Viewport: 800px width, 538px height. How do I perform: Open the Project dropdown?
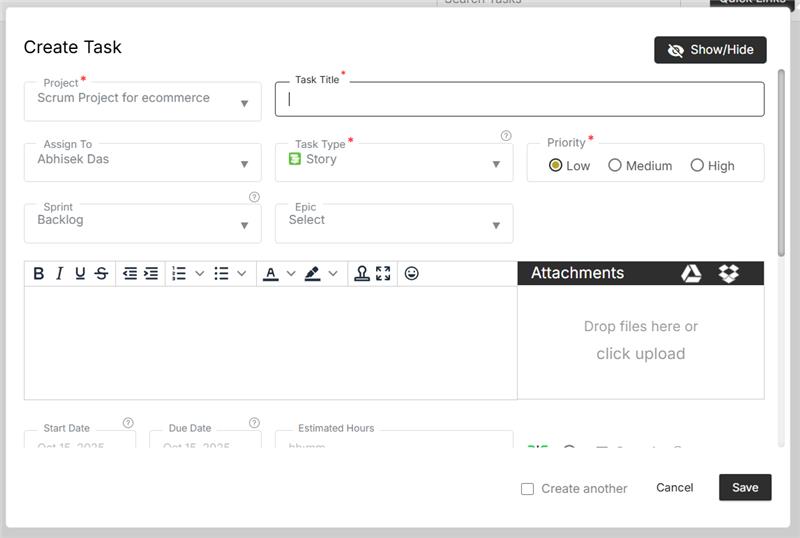[142, 101]
